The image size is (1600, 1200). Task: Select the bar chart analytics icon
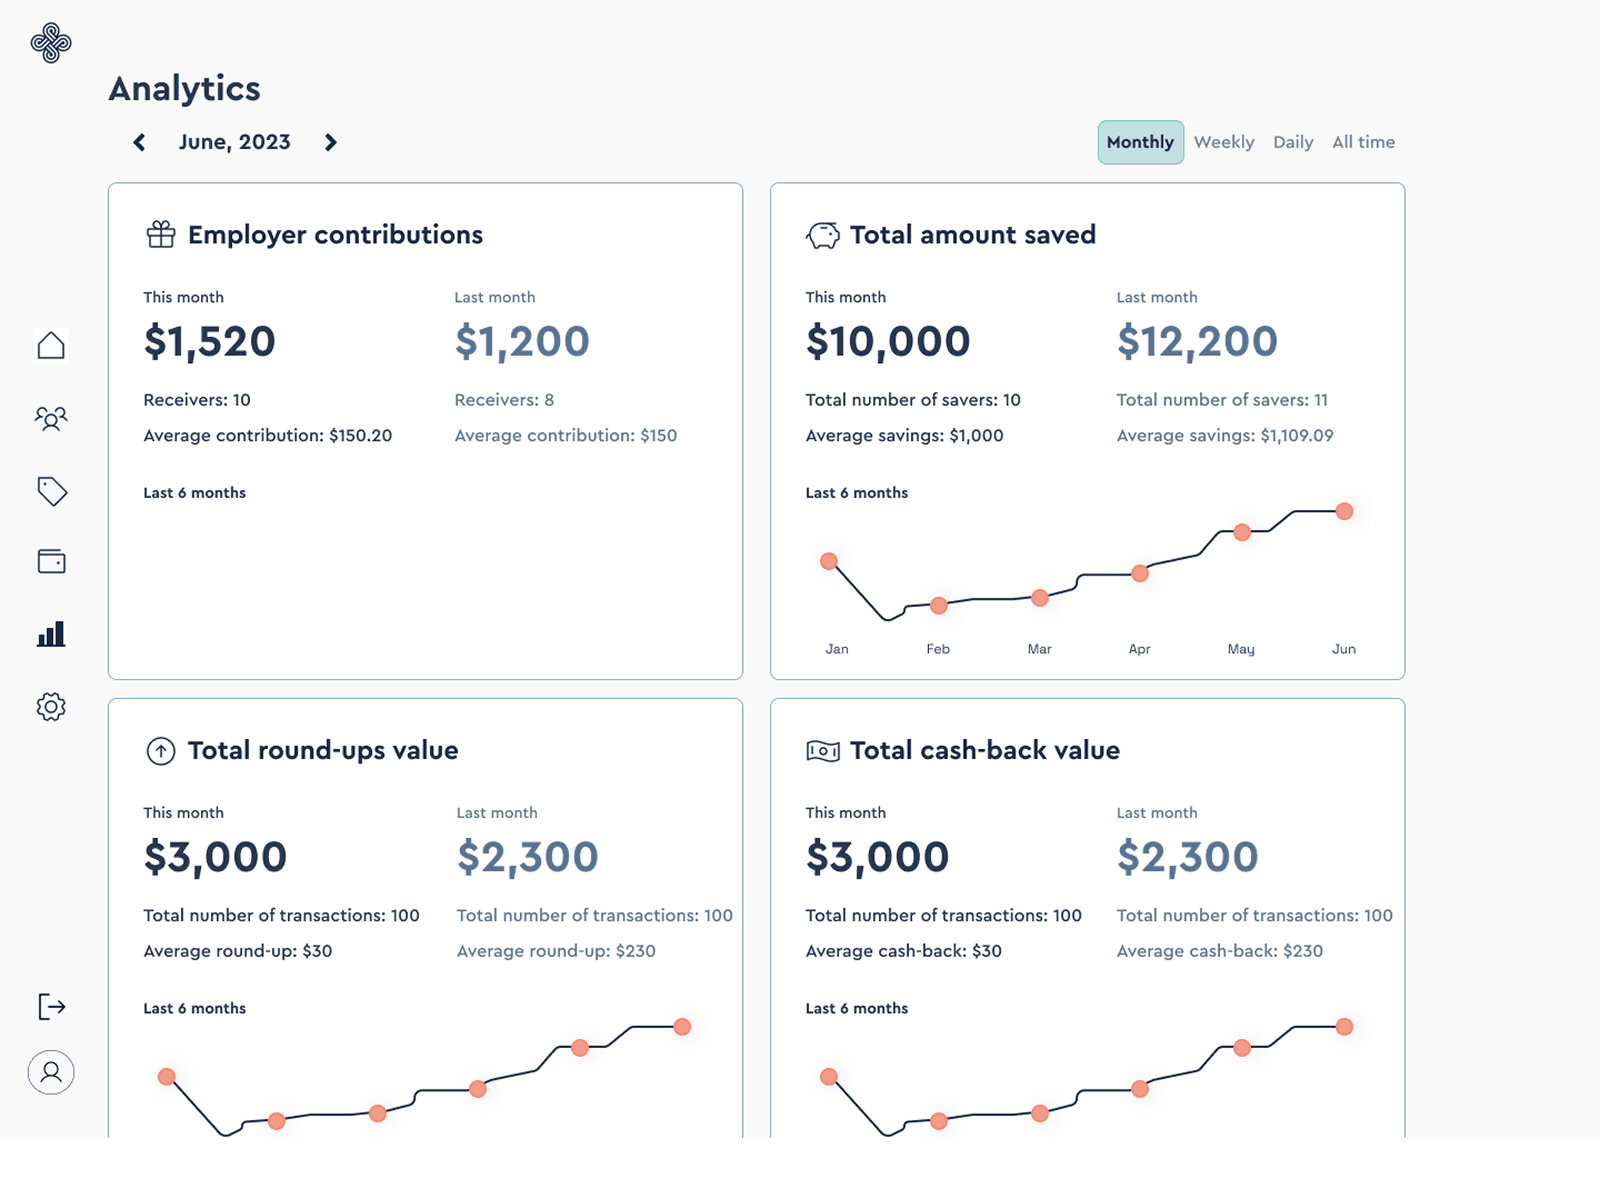click(x=51, y=634)
